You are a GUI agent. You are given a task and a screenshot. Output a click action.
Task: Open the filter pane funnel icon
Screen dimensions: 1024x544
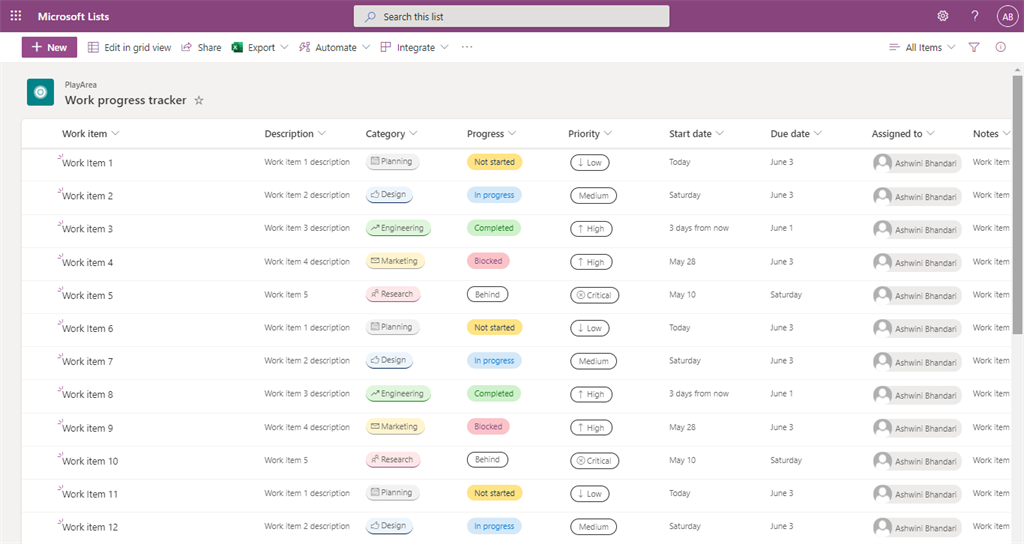point(974,47)
